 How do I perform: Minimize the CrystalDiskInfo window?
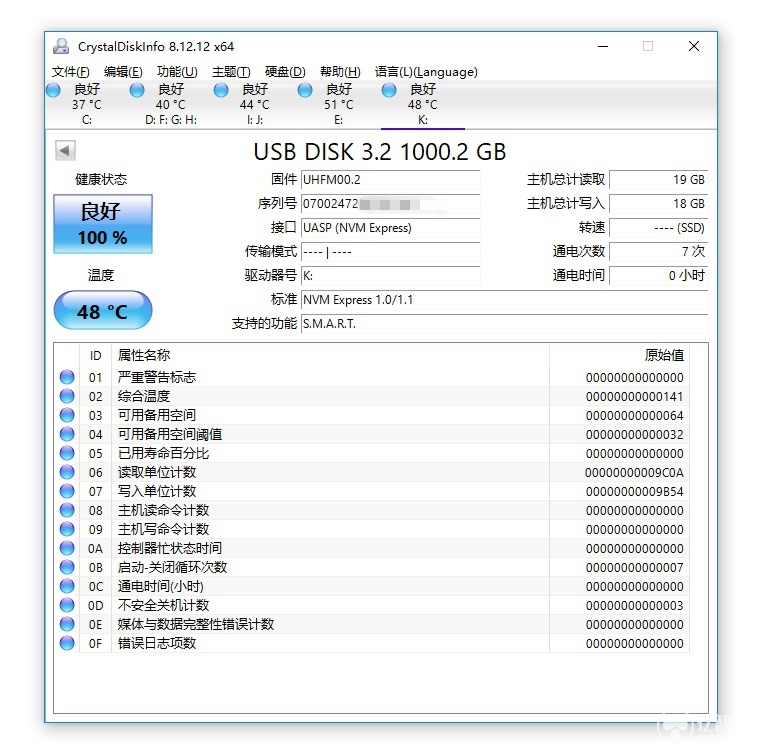[603, 46]
